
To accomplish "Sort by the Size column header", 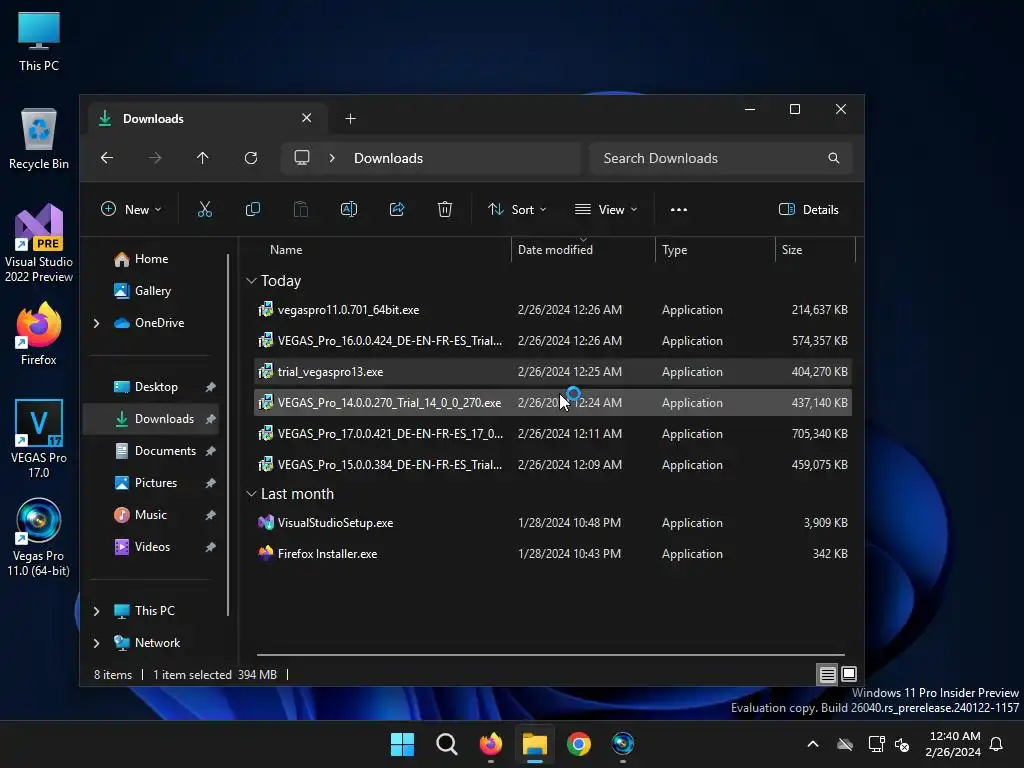I will tap(815, 250).
